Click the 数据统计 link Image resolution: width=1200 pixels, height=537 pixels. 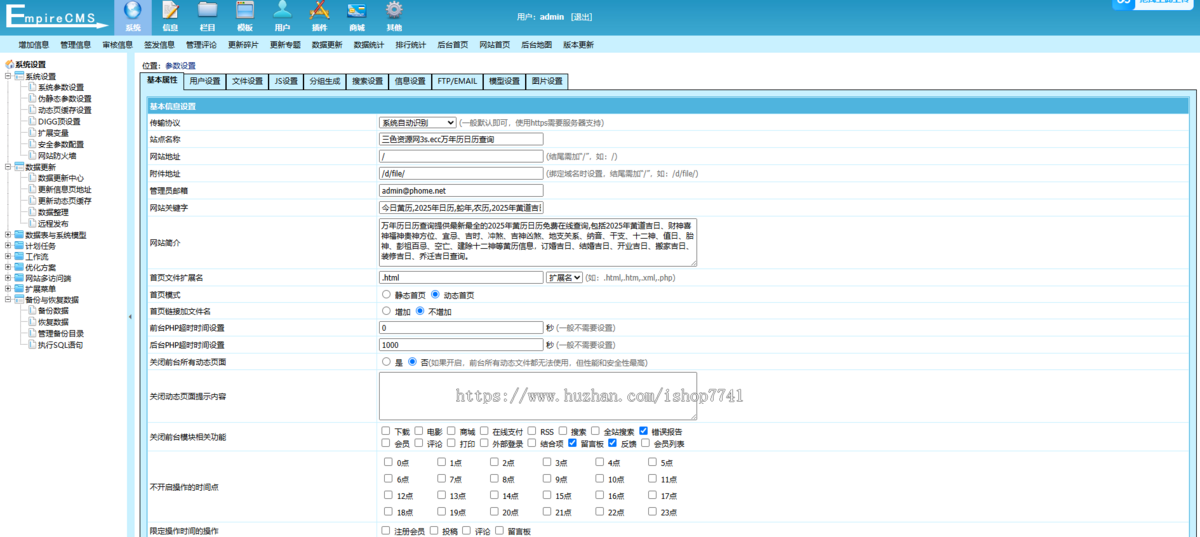(x=368, y=45)
